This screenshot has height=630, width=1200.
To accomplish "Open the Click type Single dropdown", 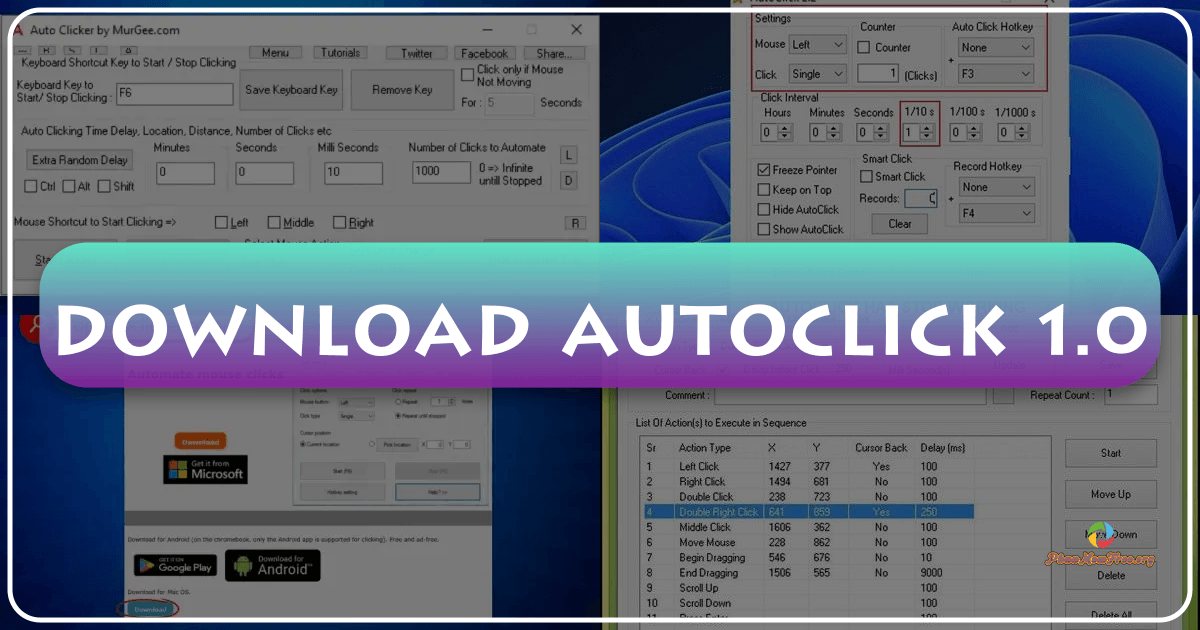I will [x=817, y=73].
